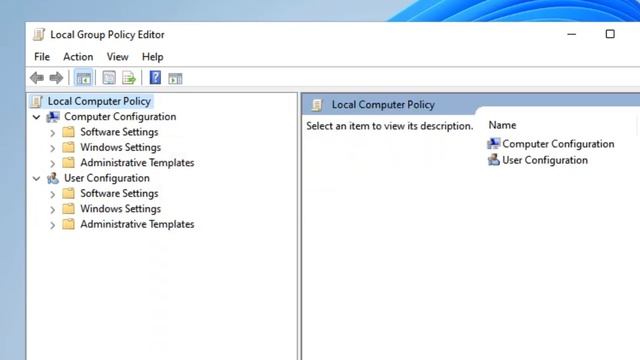The image size is (640, 360).
Task: Click the Name column header
Action: [502, 125]
